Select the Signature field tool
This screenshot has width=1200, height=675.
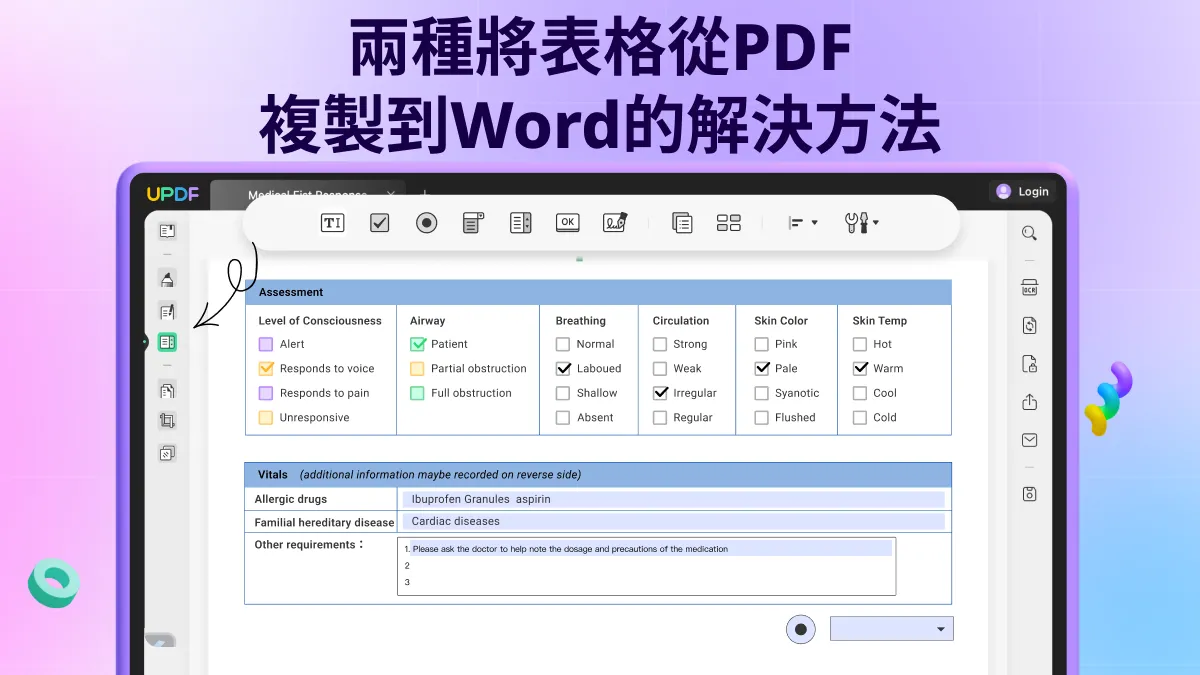(615, 223)
